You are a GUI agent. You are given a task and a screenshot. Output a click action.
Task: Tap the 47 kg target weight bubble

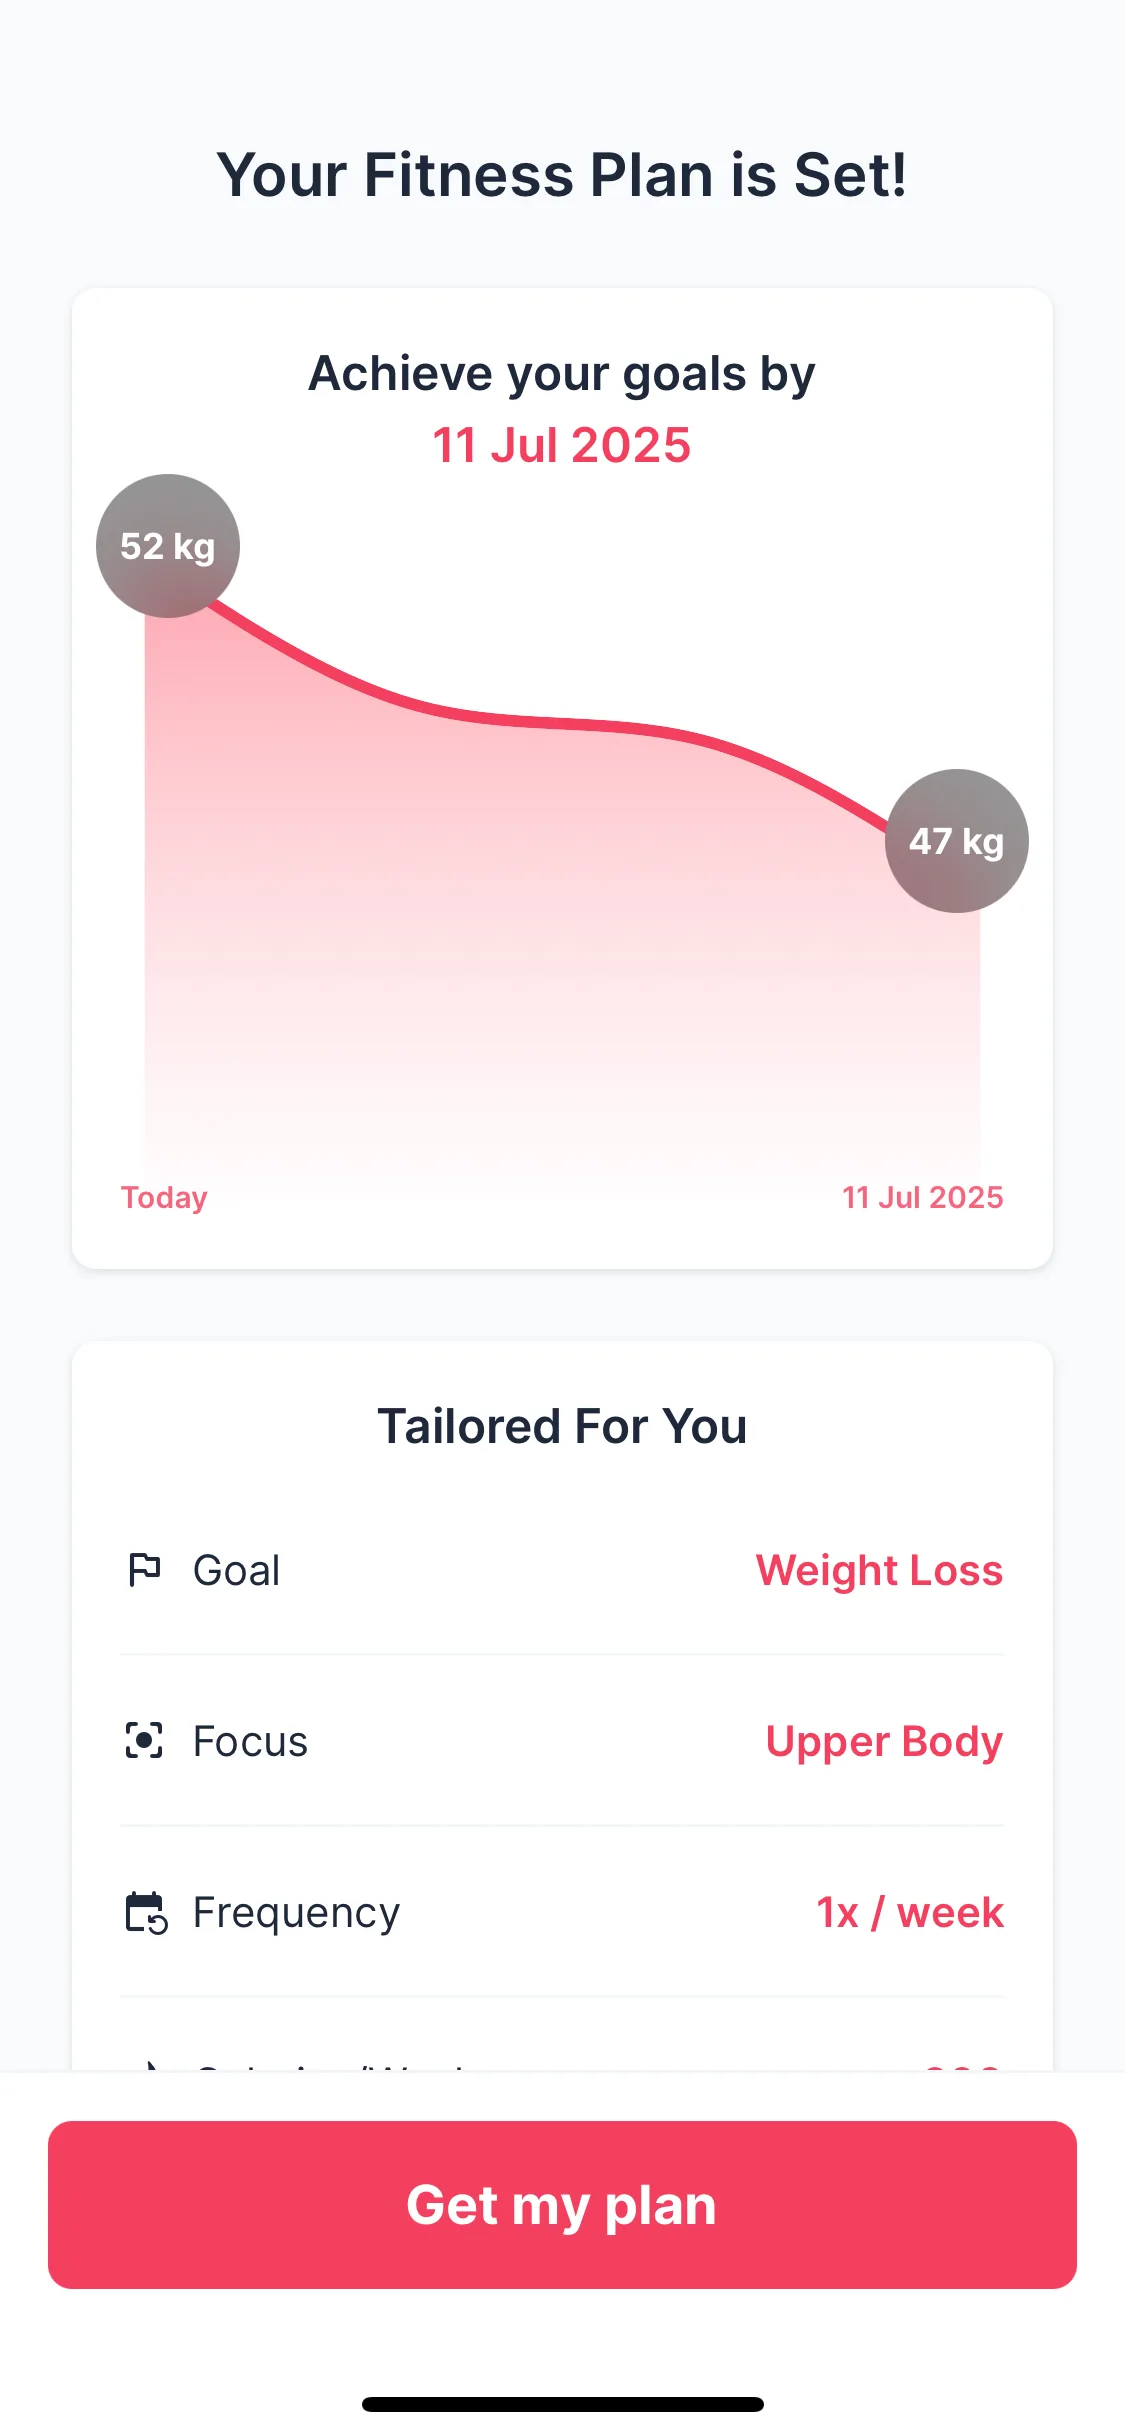pyautogui.click(x=956, y=841)
